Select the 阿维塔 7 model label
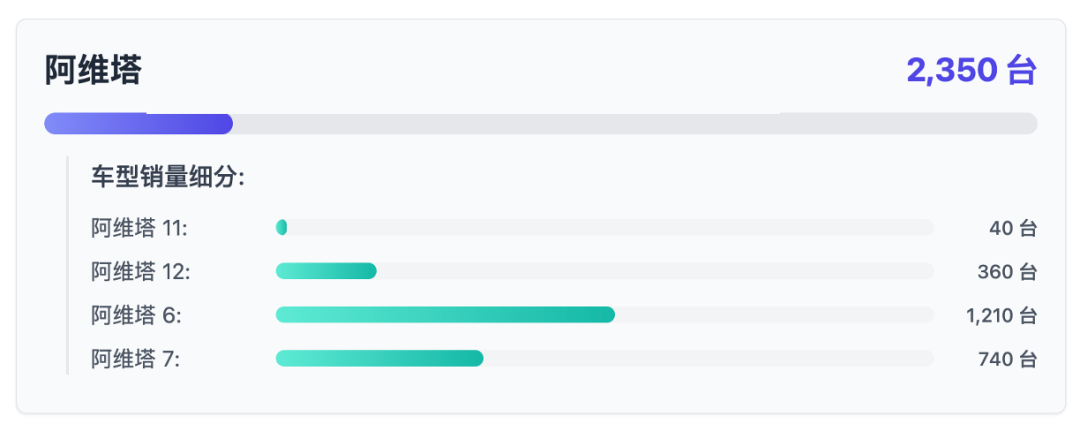This screenshot has height=424, width=1080. coord(136,359)
